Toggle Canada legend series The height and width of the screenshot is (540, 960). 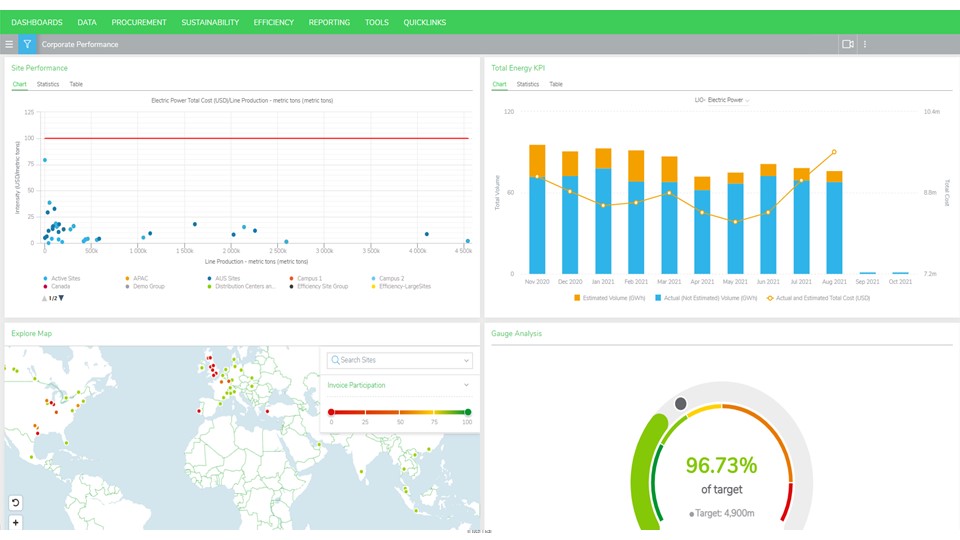56,287
